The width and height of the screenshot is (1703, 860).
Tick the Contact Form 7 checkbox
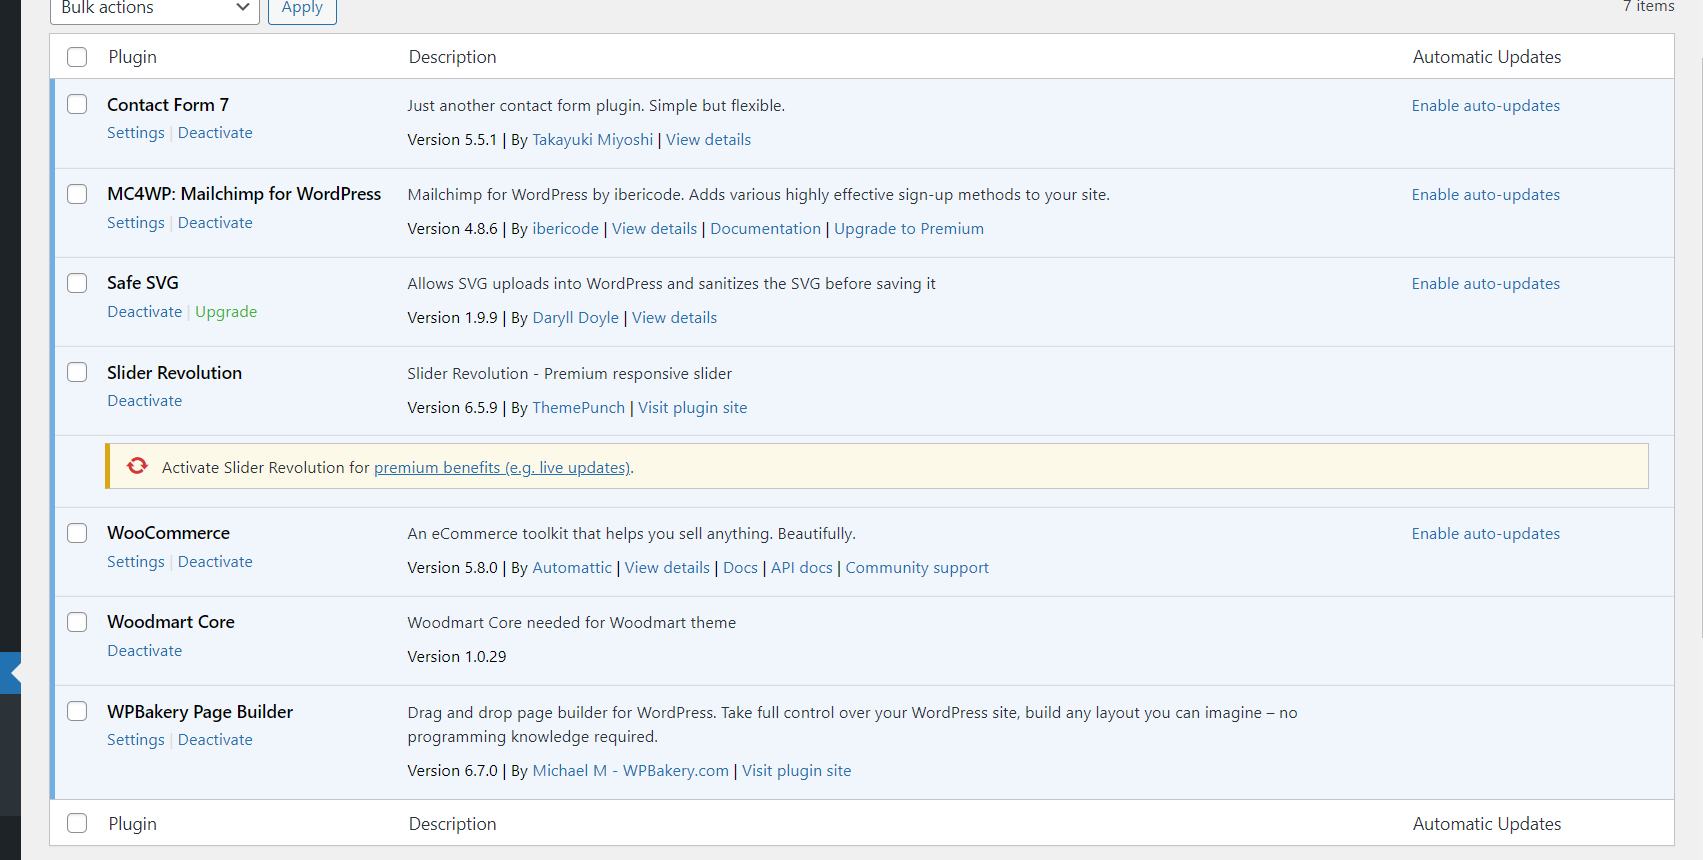[77, 104]
